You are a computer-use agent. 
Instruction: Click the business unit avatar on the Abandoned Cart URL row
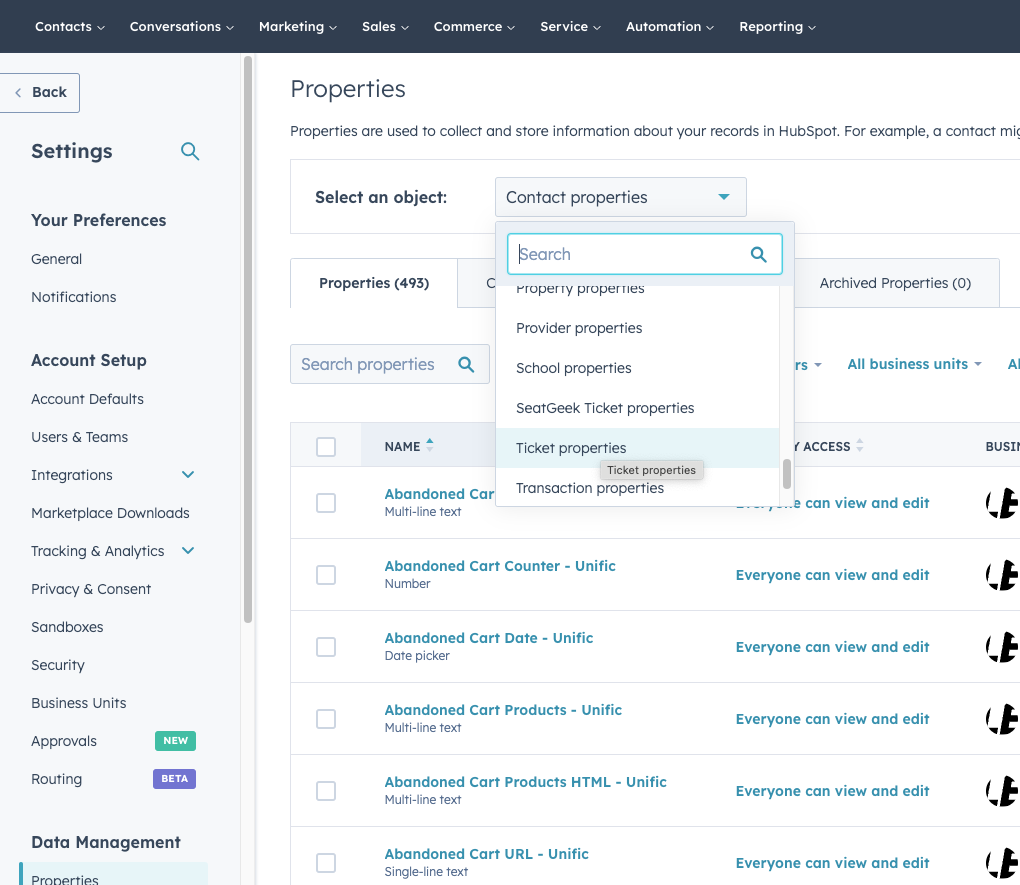[1003, 862]
